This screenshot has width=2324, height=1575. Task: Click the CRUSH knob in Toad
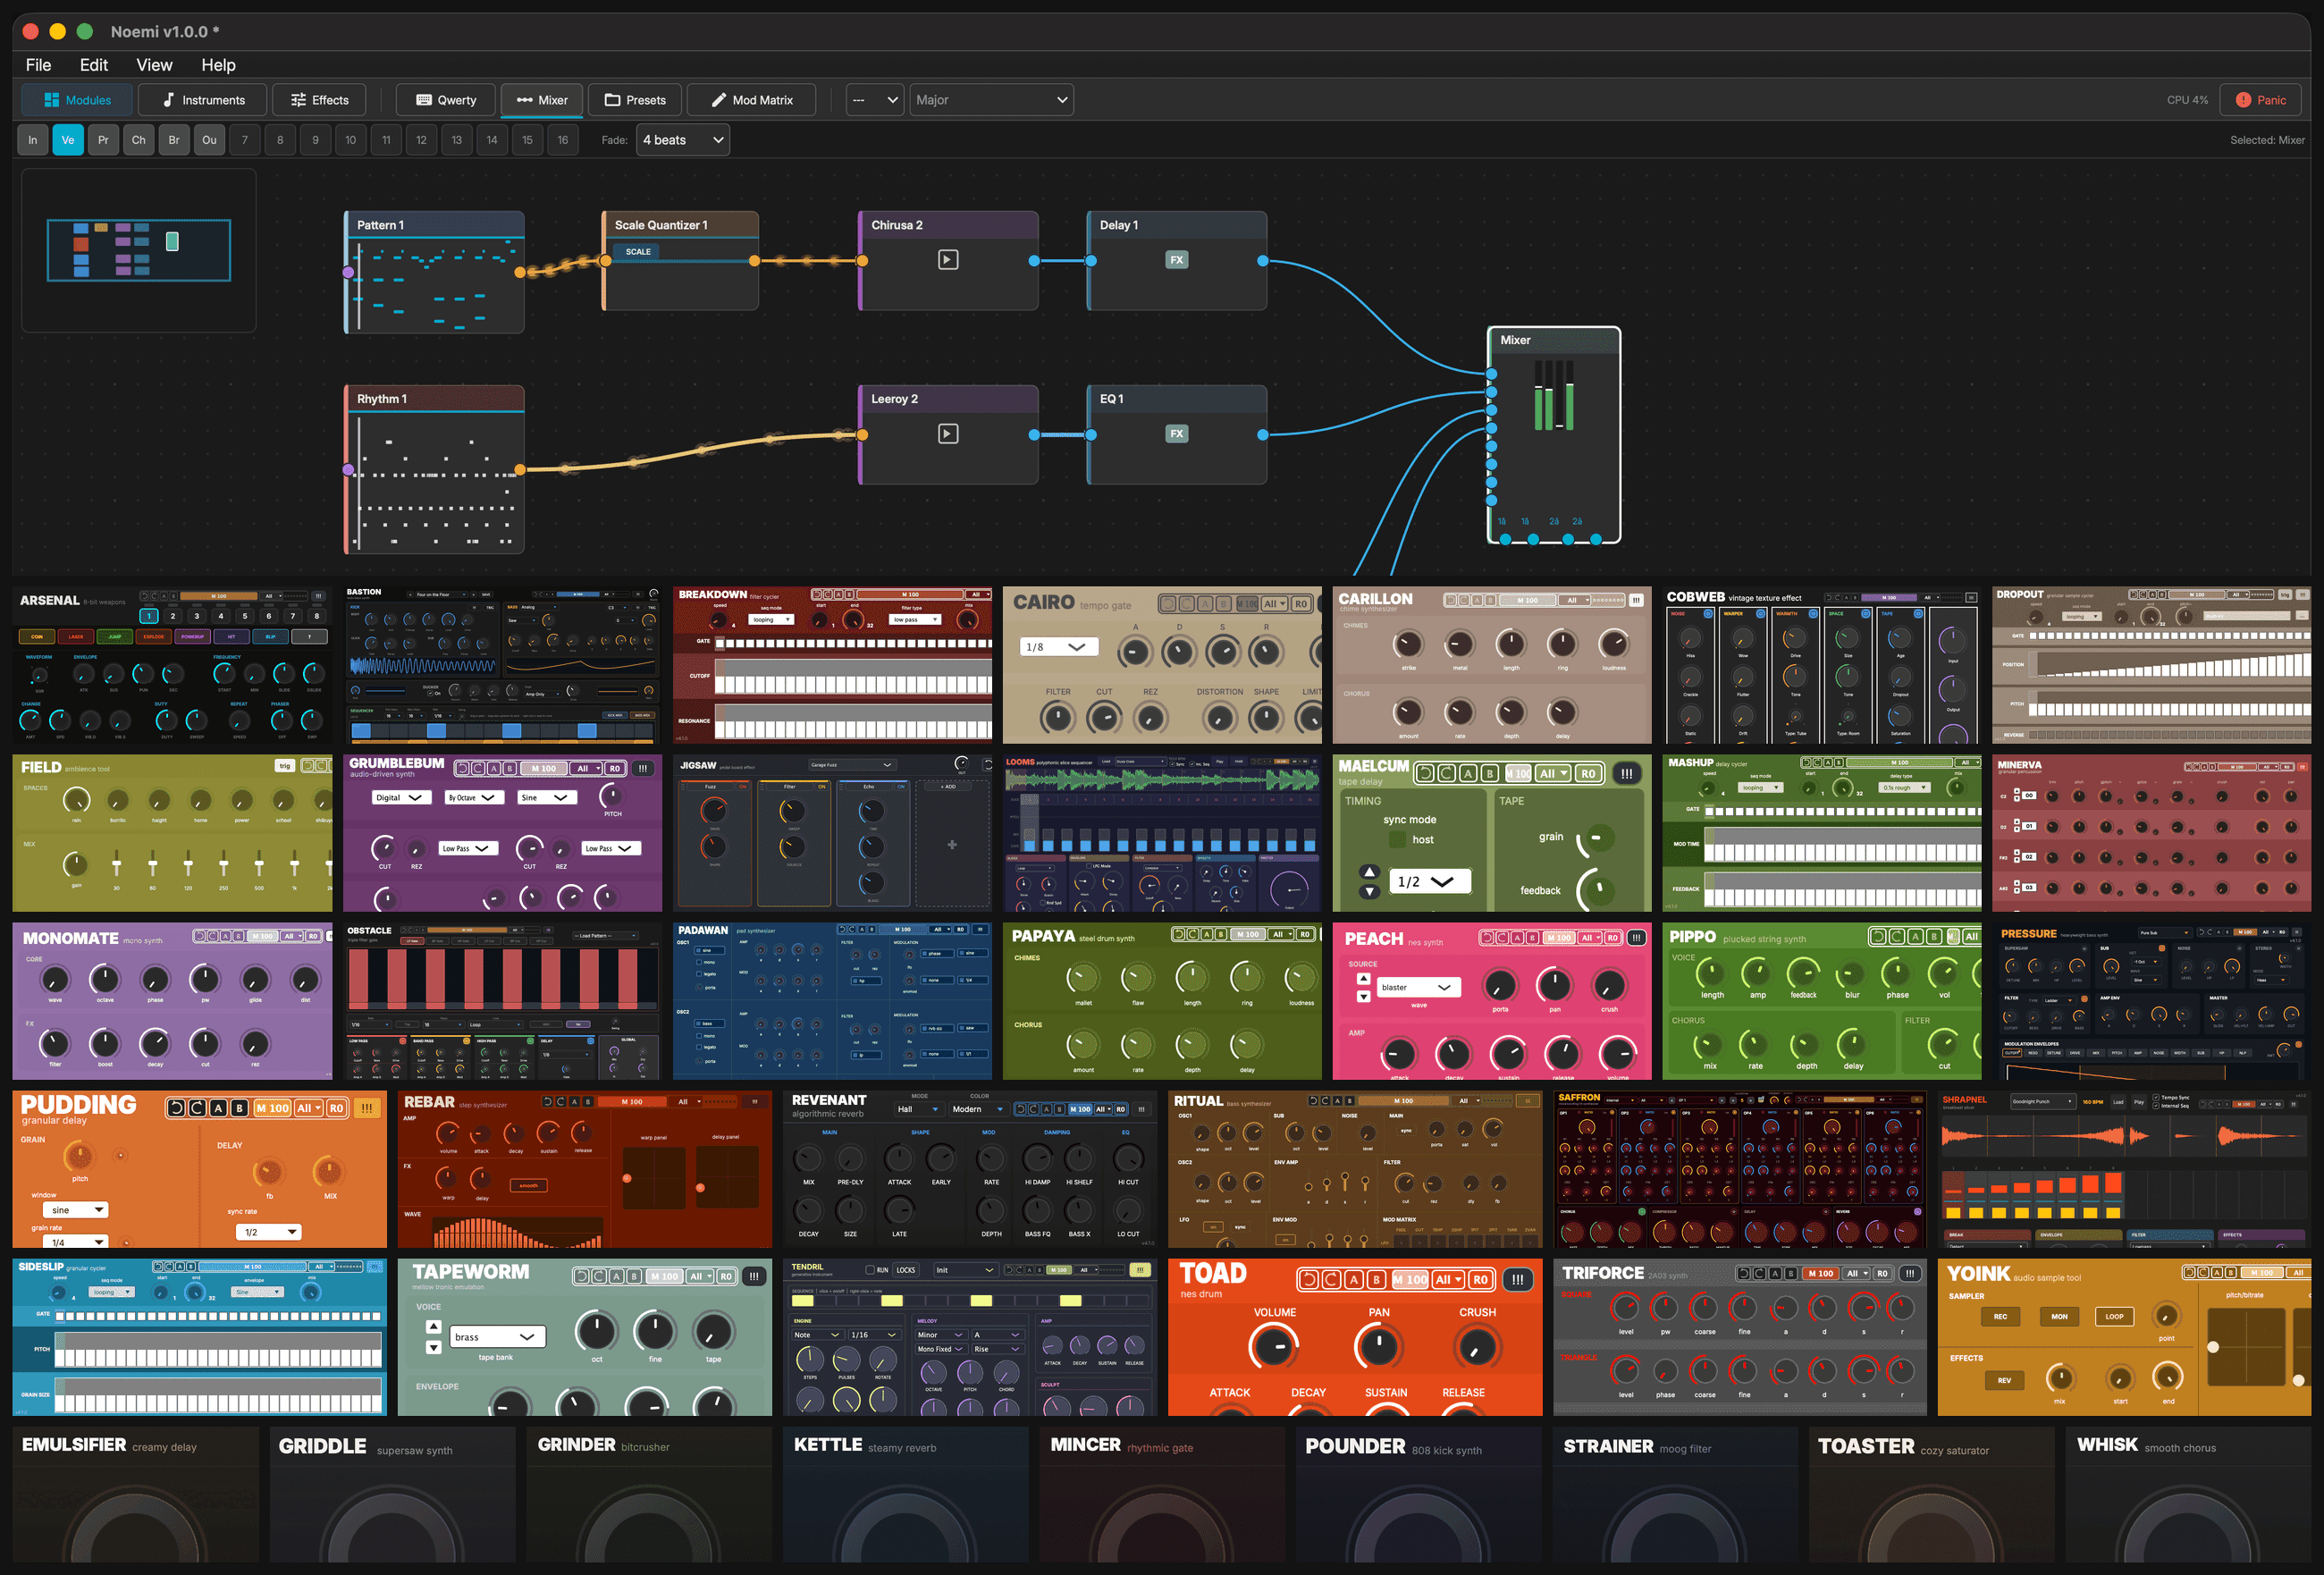tap(1477, 1347)
